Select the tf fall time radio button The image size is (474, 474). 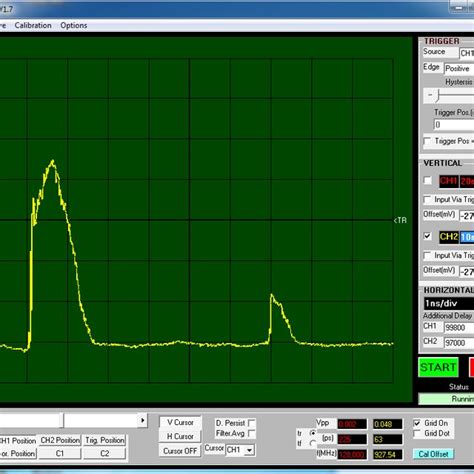click(x=312, y=443)
